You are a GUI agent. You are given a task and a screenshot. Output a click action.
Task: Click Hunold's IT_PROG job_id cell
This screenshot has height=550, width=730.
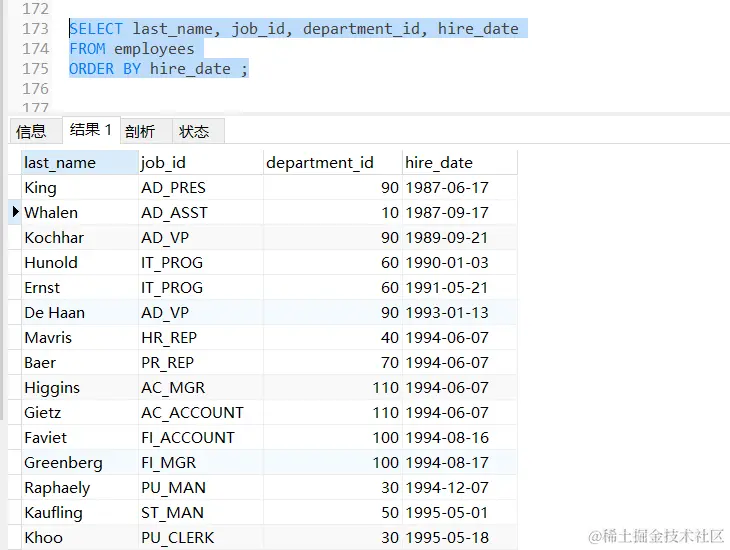point(201,263)
